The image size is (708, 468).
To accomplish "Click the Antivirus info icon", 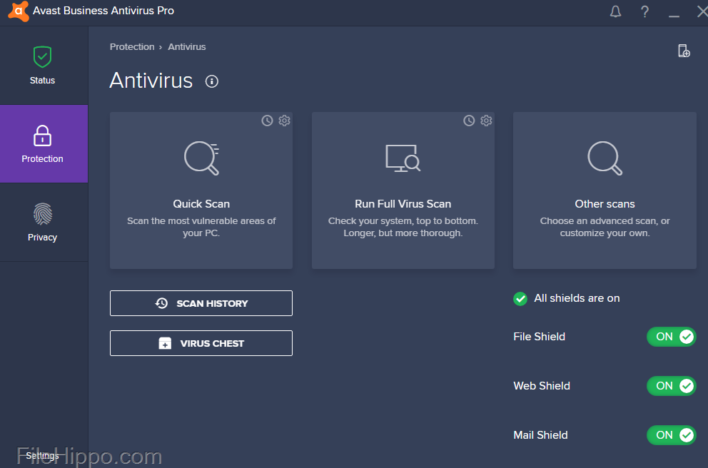I will click(212, 82).
